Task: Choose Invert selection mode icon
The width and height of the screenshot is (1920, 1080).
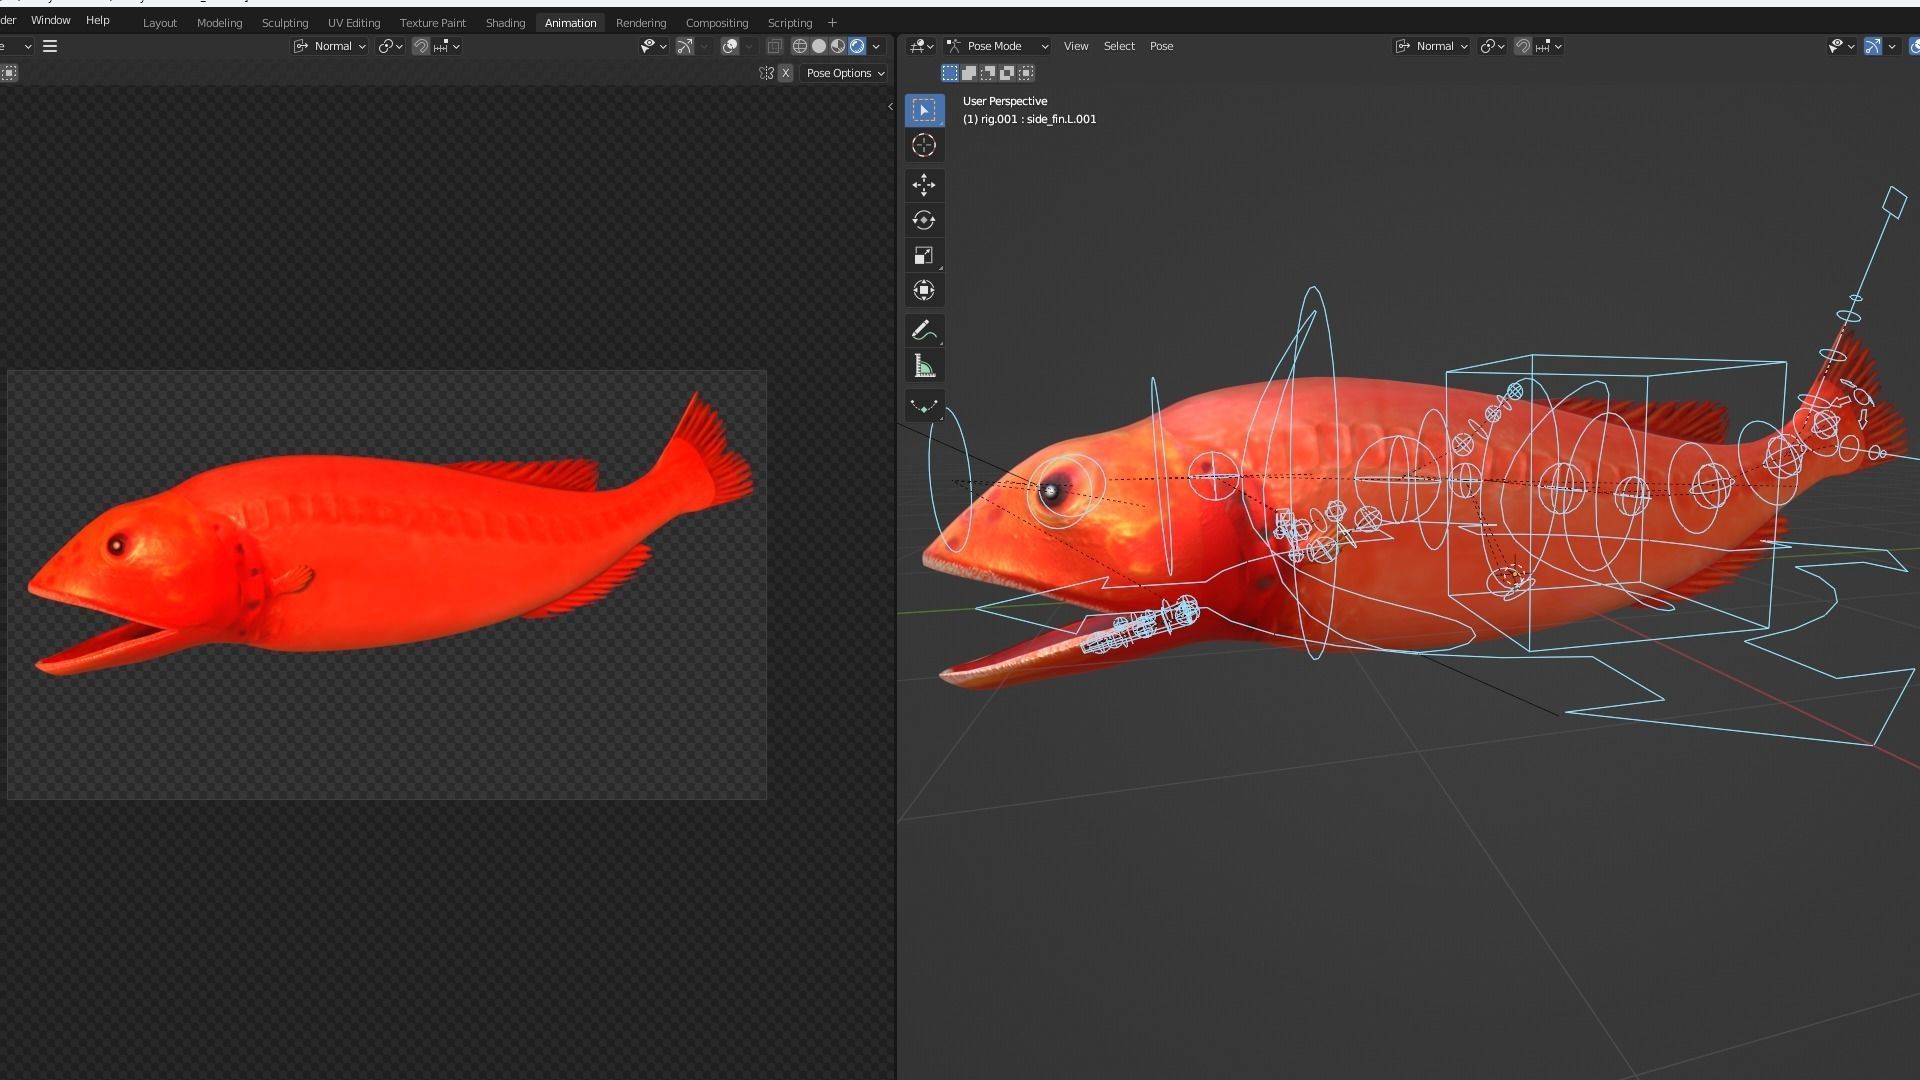Action: point(1007,73)
